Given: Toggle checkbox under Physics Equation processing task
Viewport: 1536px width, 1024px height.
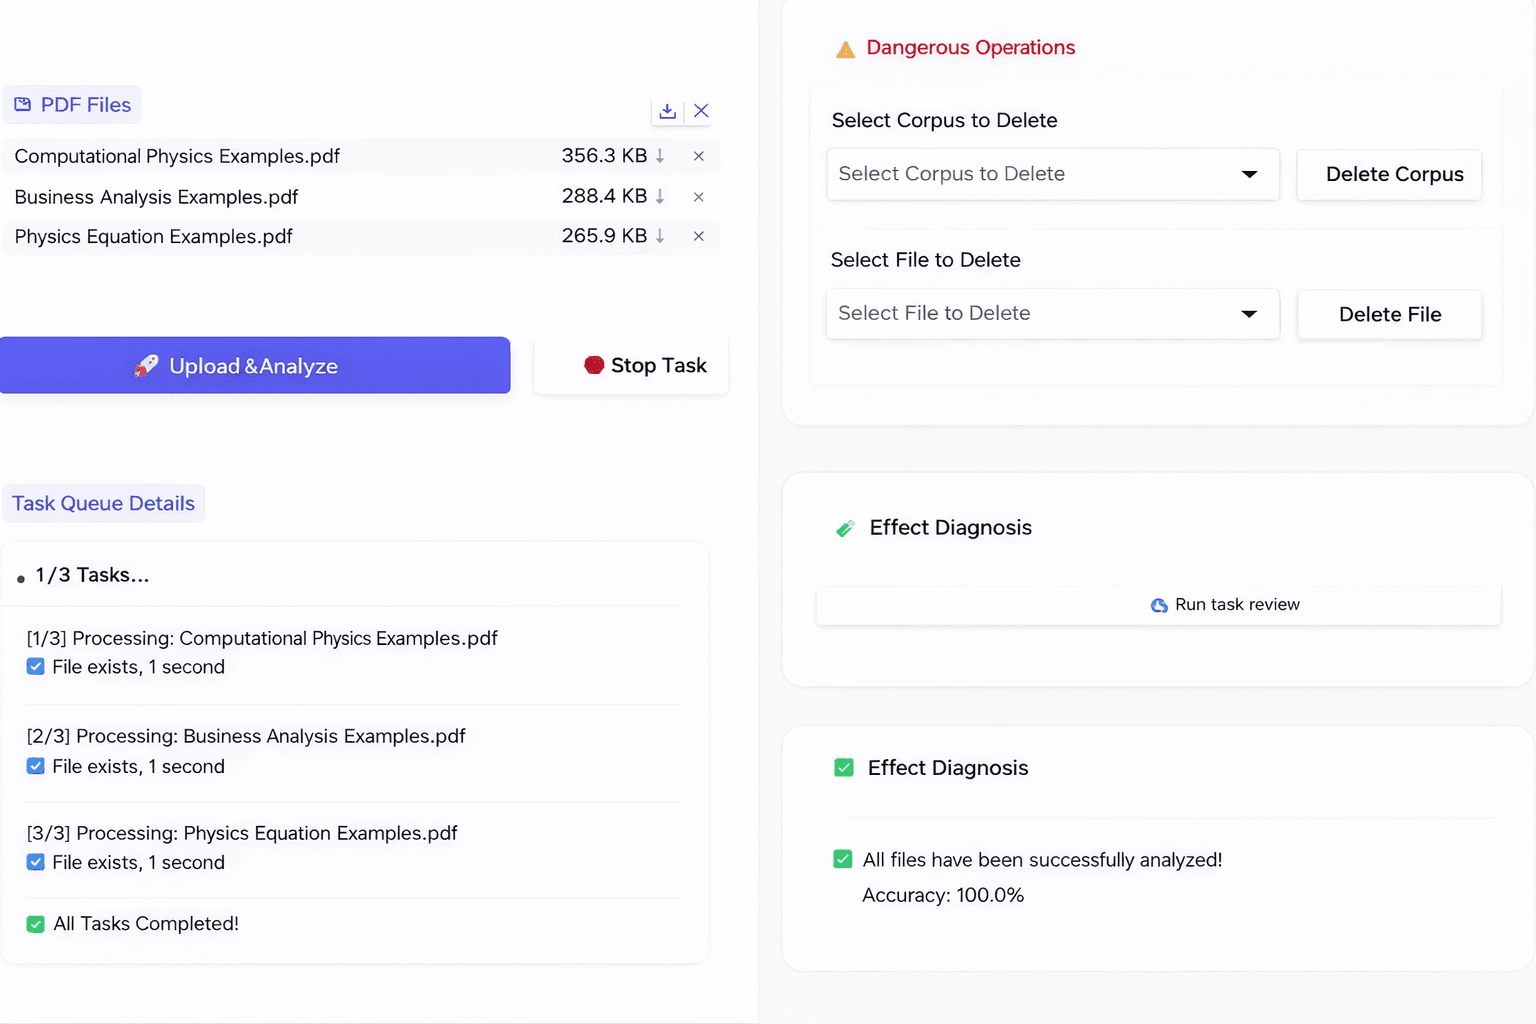Looking at the screenshot, I should click(36, 863).
